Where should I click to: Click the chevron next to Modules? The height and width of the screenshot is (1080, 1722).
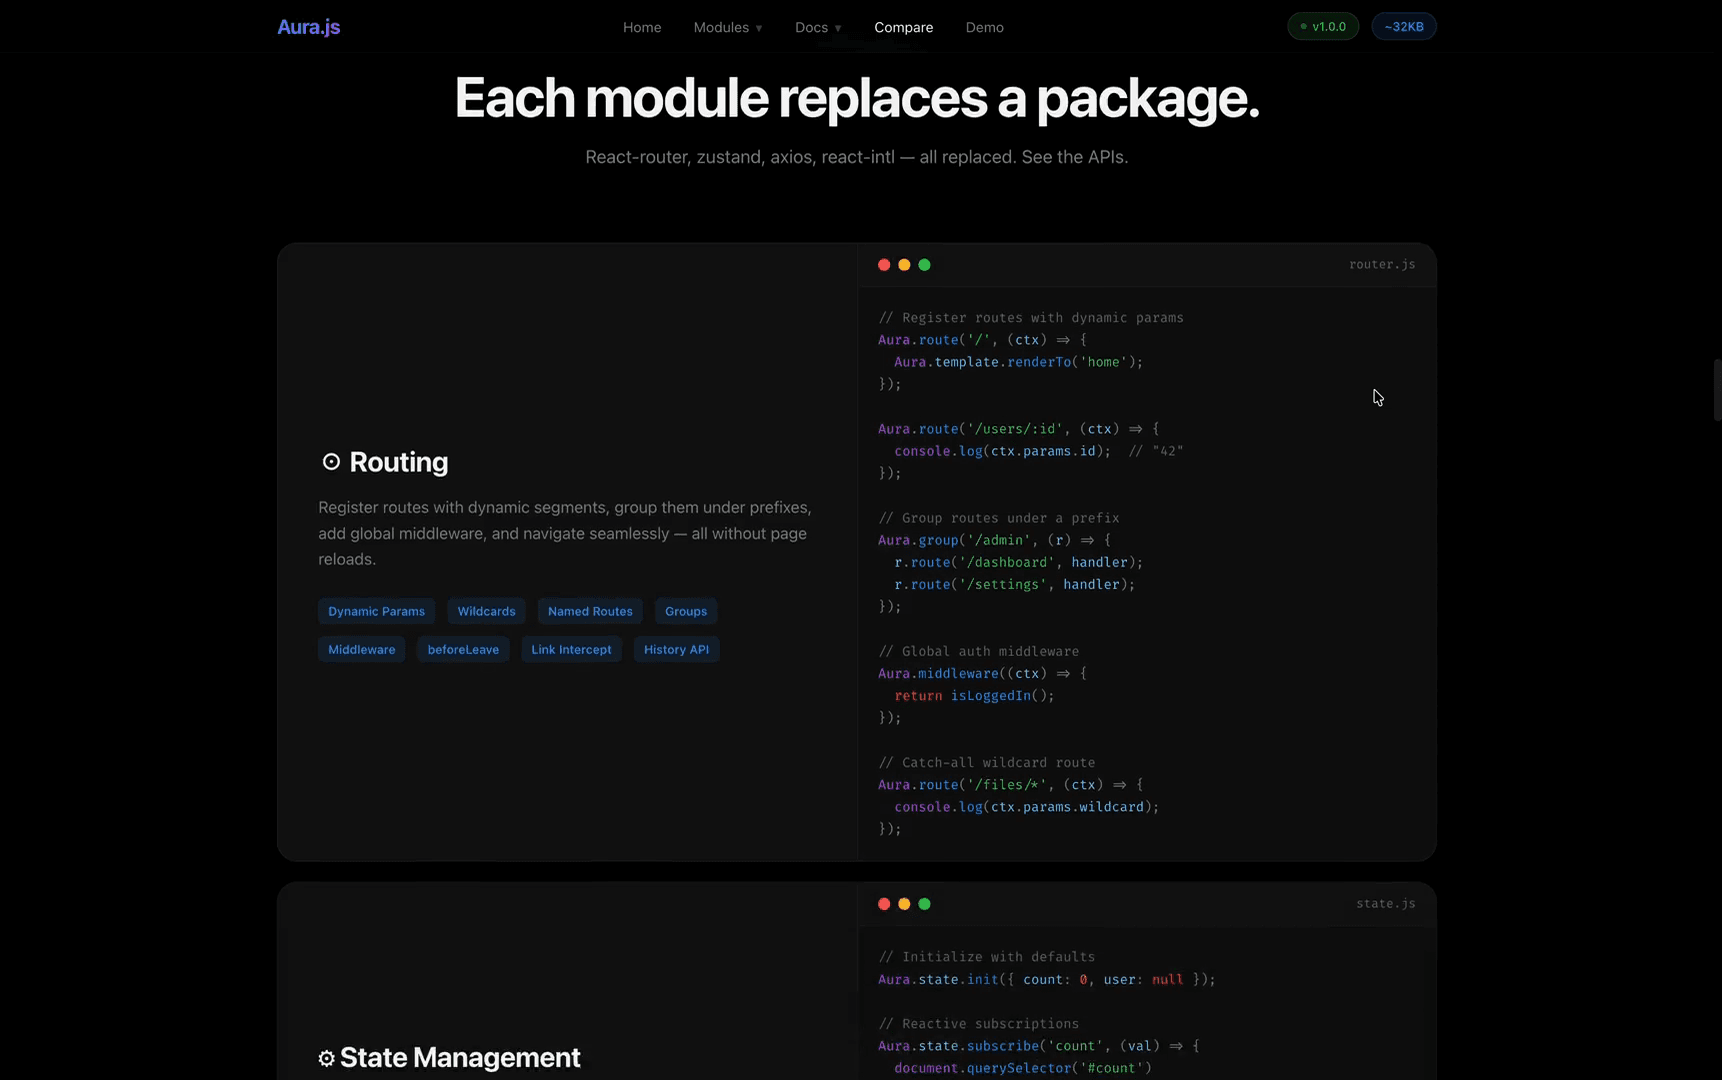(x=759, y=27)
